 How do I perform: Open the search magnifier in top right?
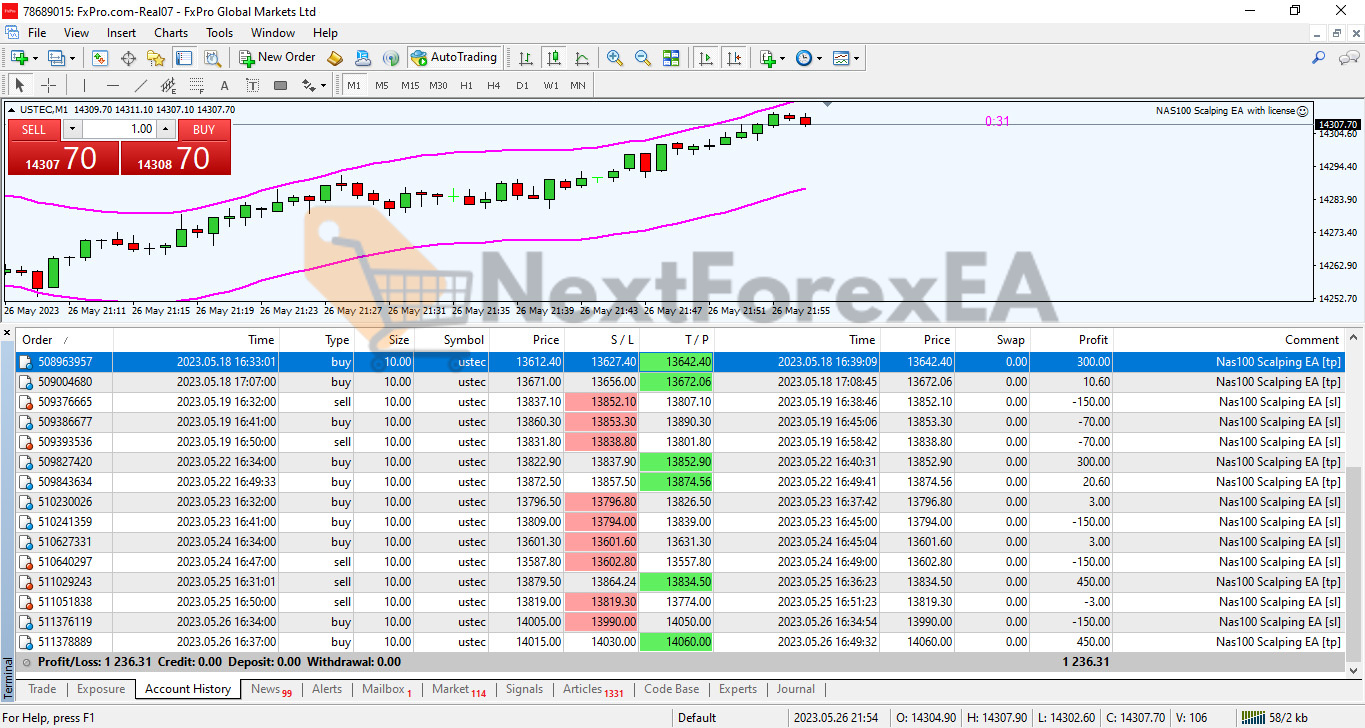[1319, 58]
